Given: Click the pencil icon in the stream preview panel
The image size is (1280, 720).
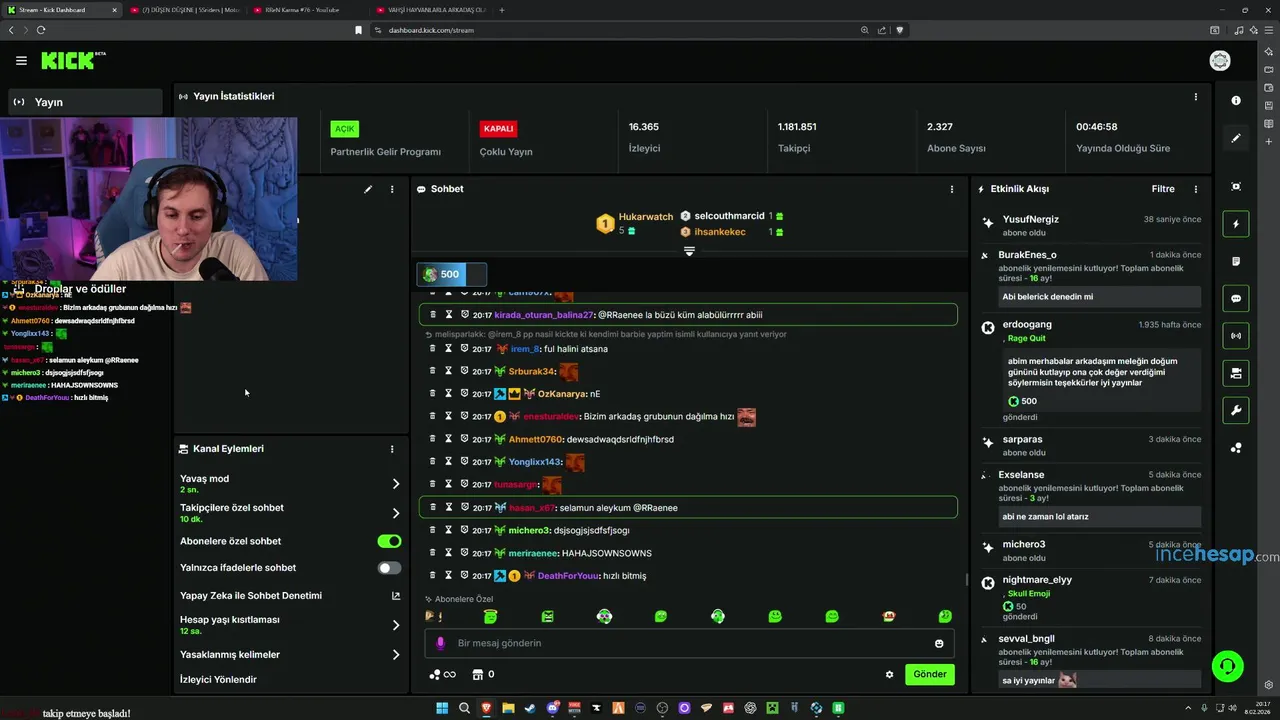Looking at the screenshot, I should pos(368,189).
